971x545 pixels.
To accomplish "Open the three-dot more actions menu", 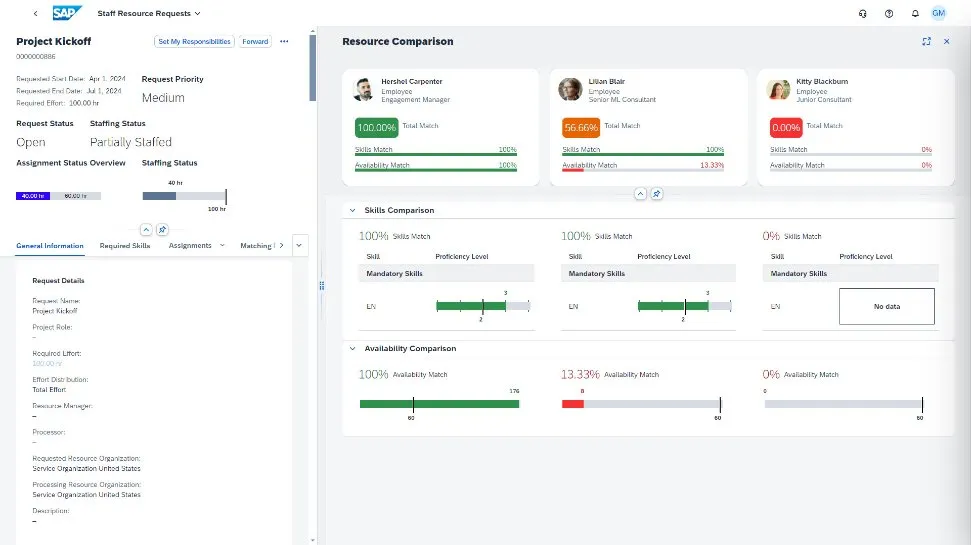I will 284,42.
